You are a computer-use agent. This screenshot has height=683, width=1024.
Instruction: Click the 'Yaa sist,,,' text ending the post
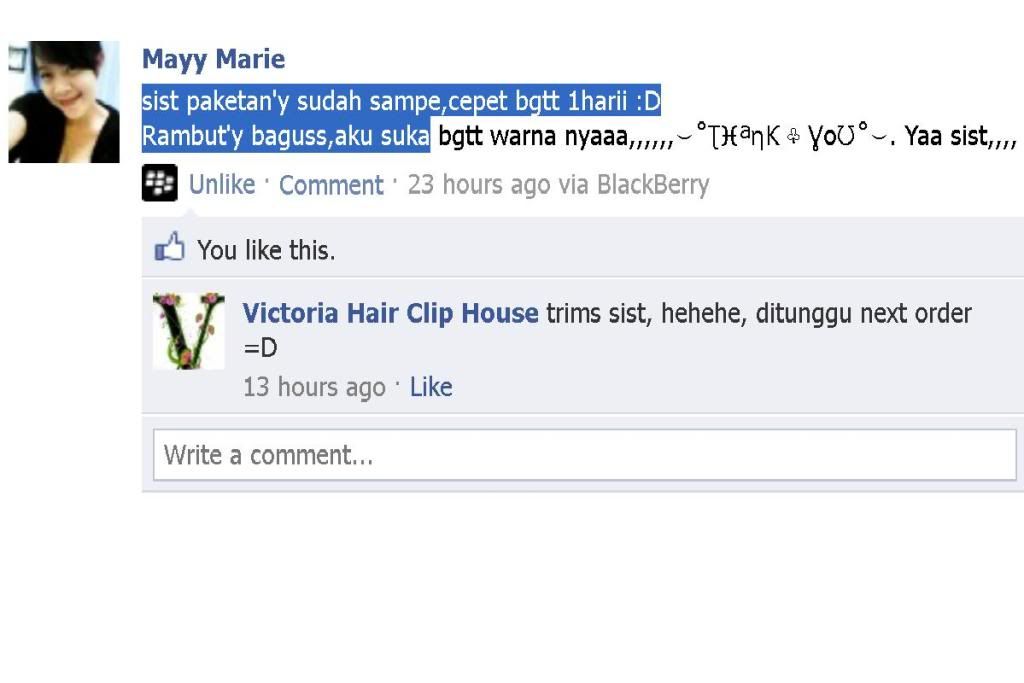960,136
